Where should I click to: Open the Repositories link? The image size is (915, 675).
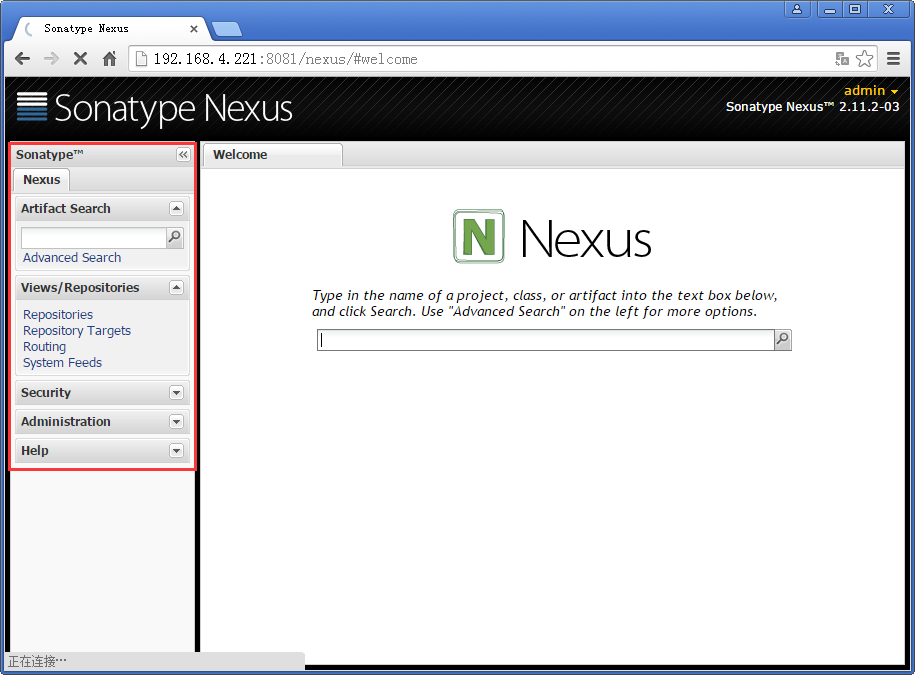click(58, 314)
